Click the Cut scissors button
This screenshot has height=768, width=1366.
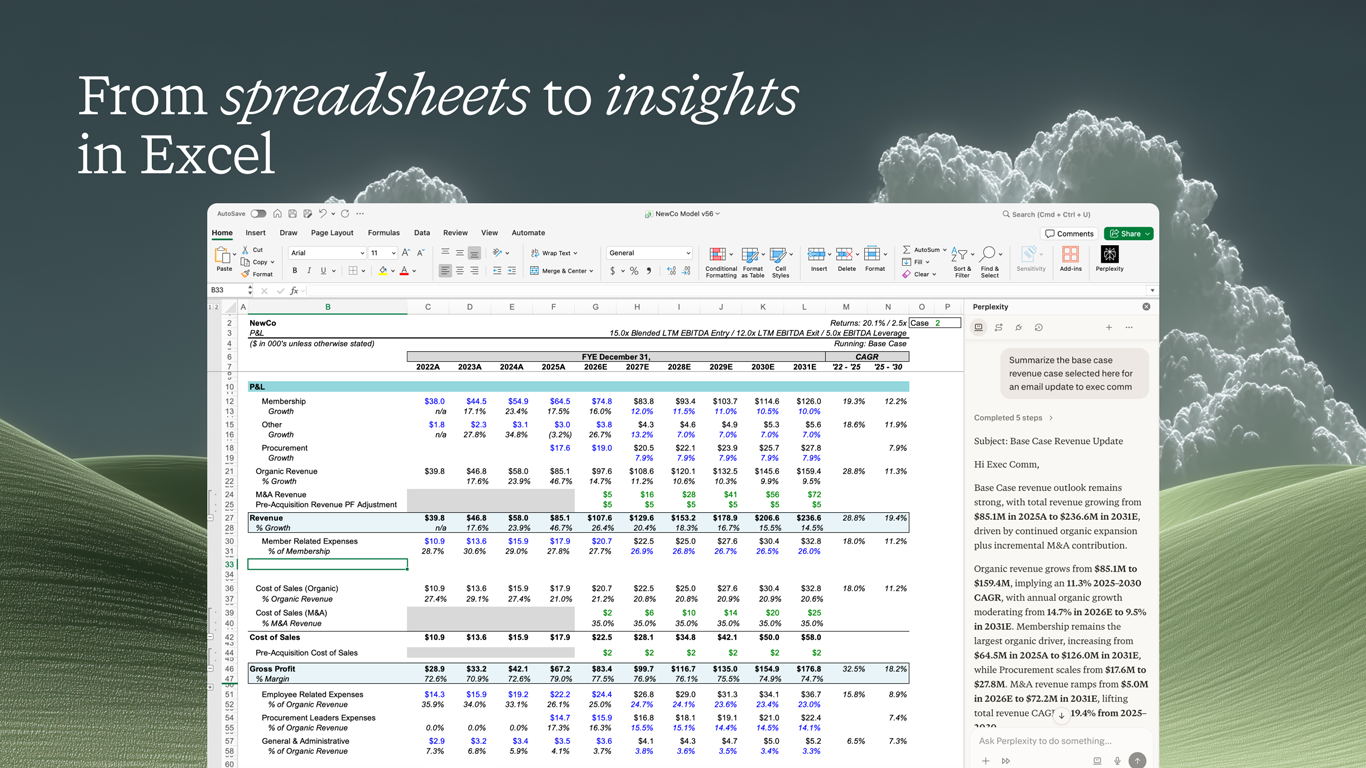click(x=253, y=250)
